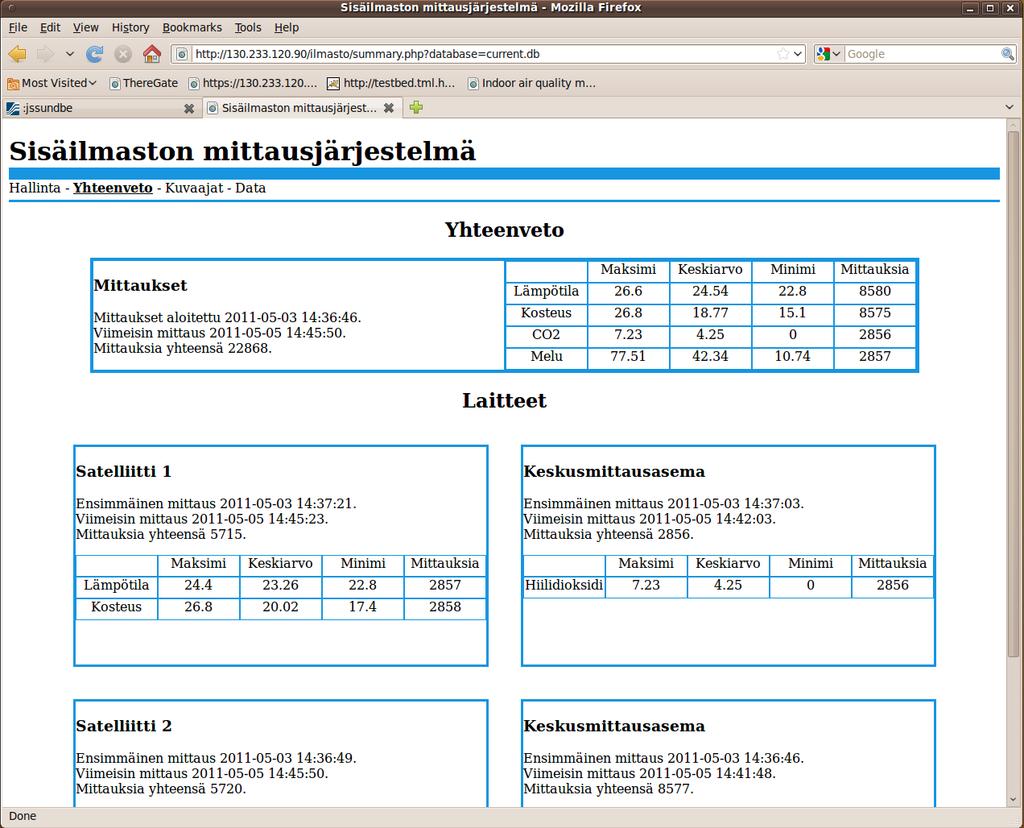Select the Hiilidioksidi row label
This screenshot has height=828, width=1024.
click(x=564, y=585)
